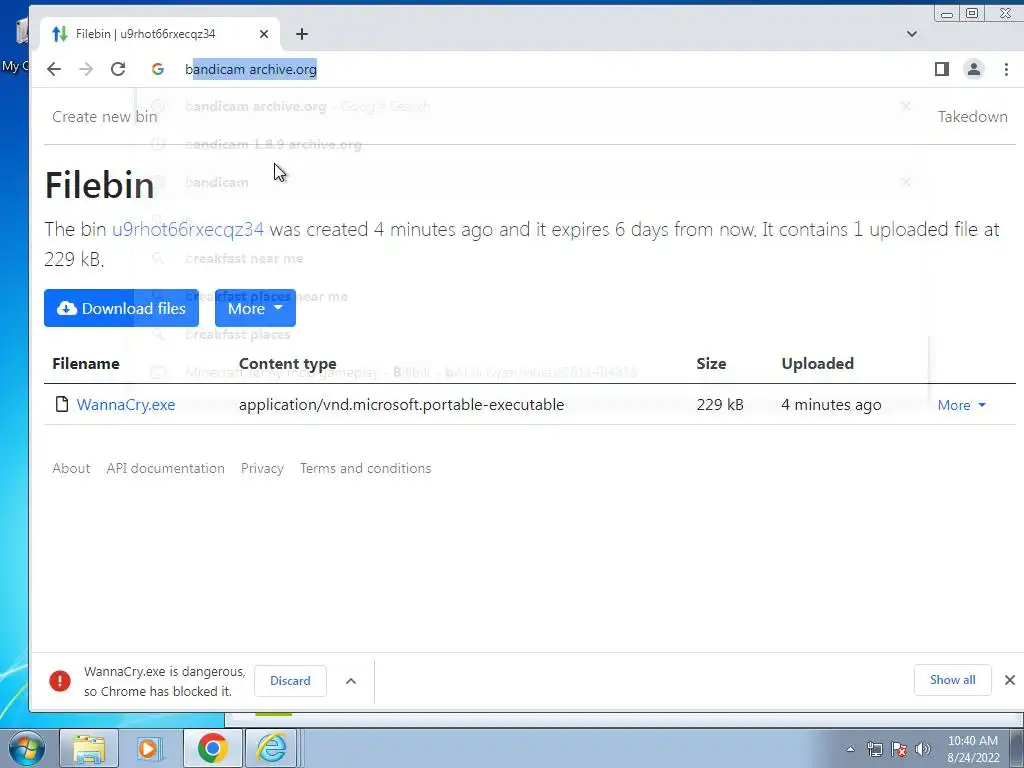Click the Uploaded column header
Screen dimensions: 1024x768
click(818, 364)
